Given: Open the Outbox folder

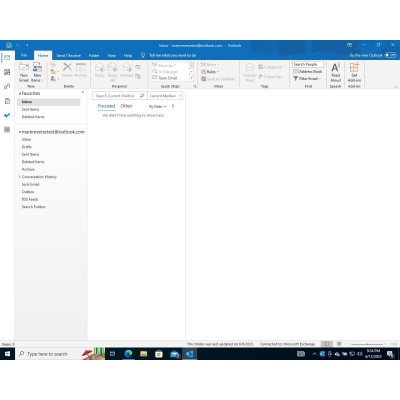Looking at the screenshot, I should click(28, 192).
